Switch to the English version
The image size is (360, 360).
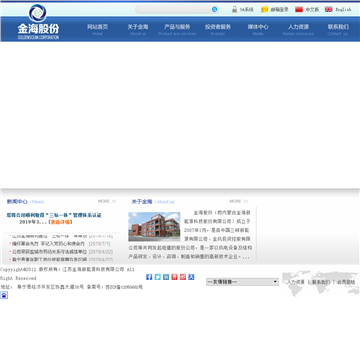[343, 10]
